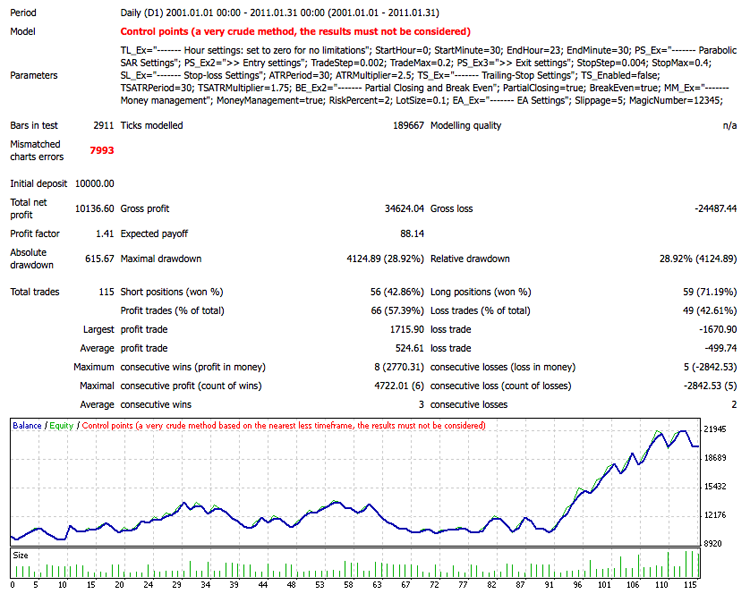The width and height of the screenshot is (750, 594).
Task: Click the 18689 y-axis label
Action: pyautogui.click(x=715, y=458)
